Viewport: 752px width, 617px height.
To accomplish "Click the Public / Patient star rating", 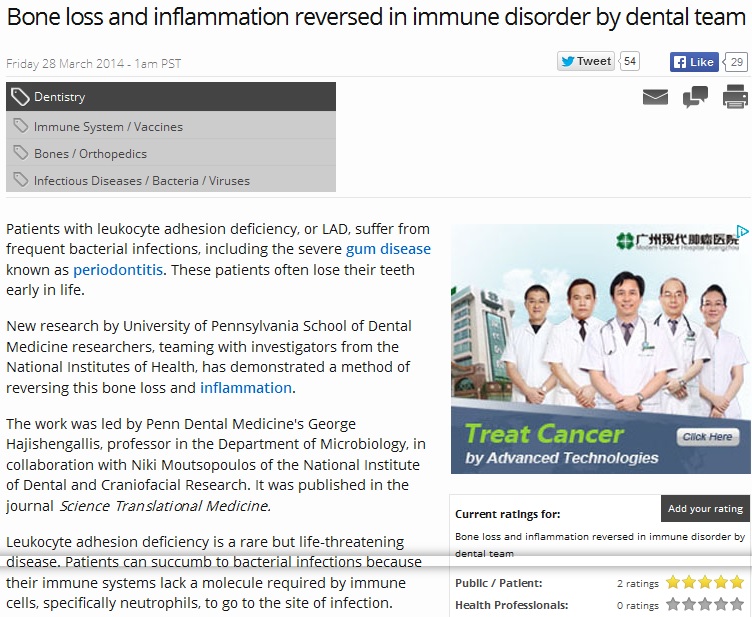I will click(706, 582).
